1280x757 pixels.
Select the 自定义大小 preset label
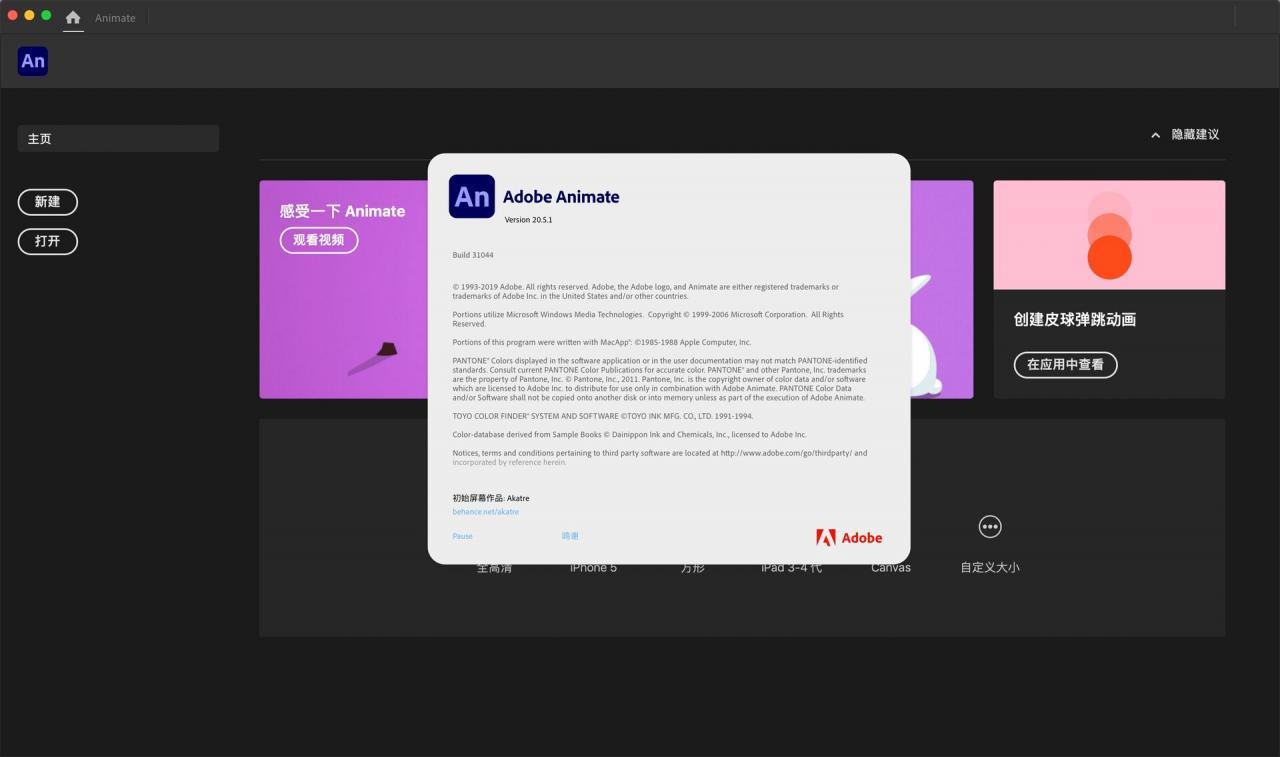[x=990, y=567]
